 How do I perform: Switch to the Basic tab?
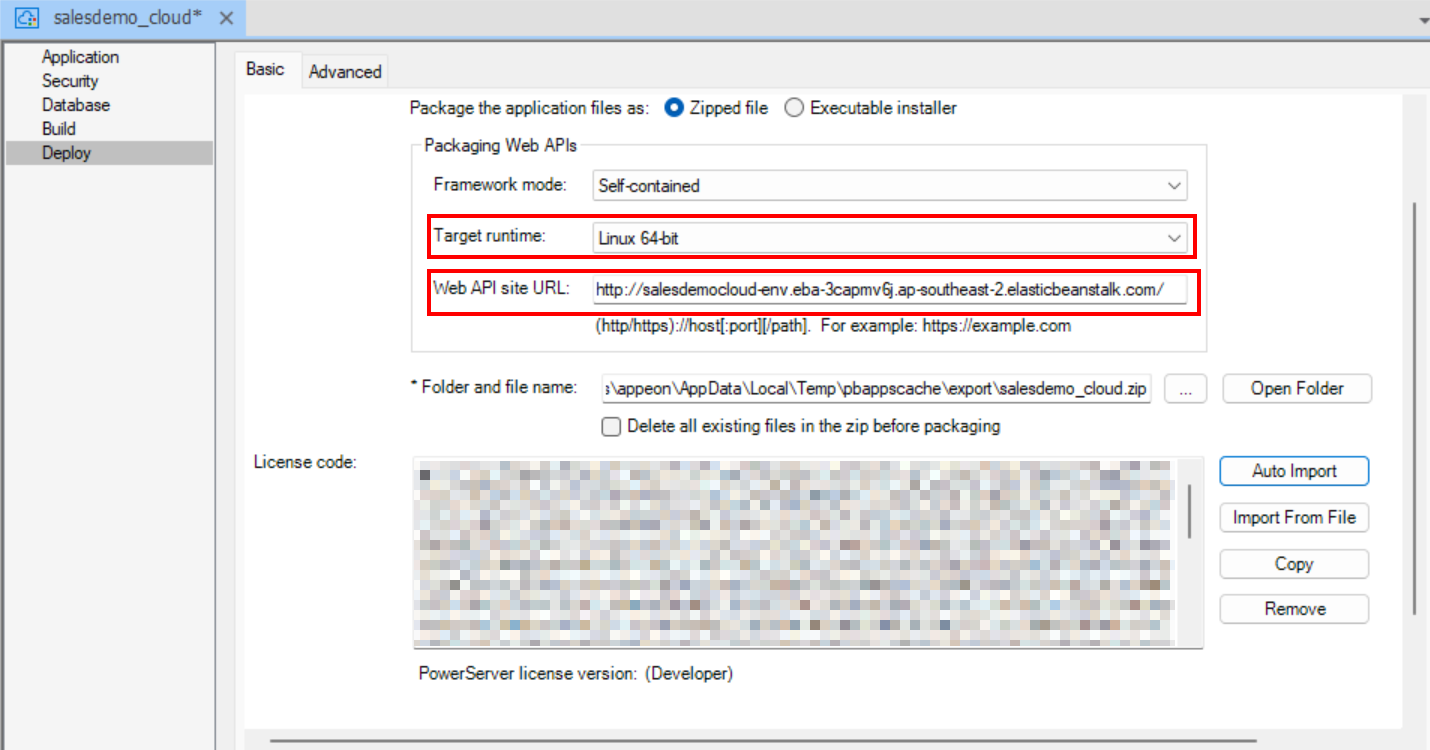[267, 70]
